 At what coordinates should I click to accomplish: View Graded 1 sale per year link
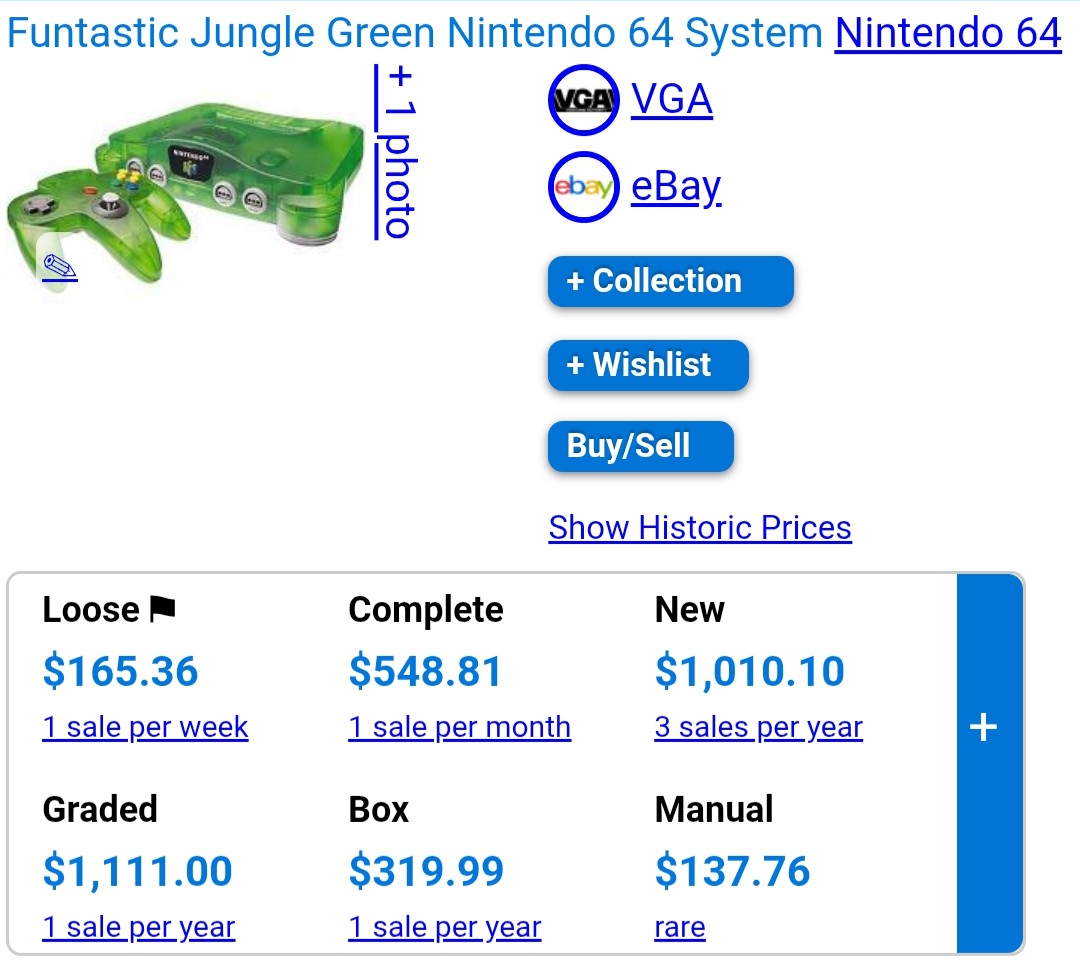[138, 927]
